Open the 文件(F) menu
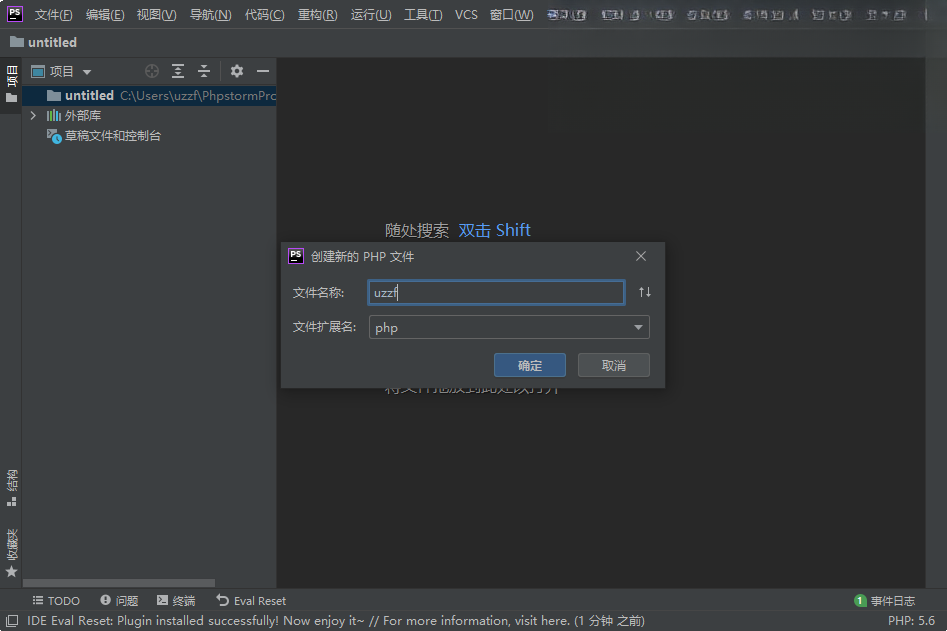Screen dimensions: 947x631 pyautogui.click(x=53, y=14)
